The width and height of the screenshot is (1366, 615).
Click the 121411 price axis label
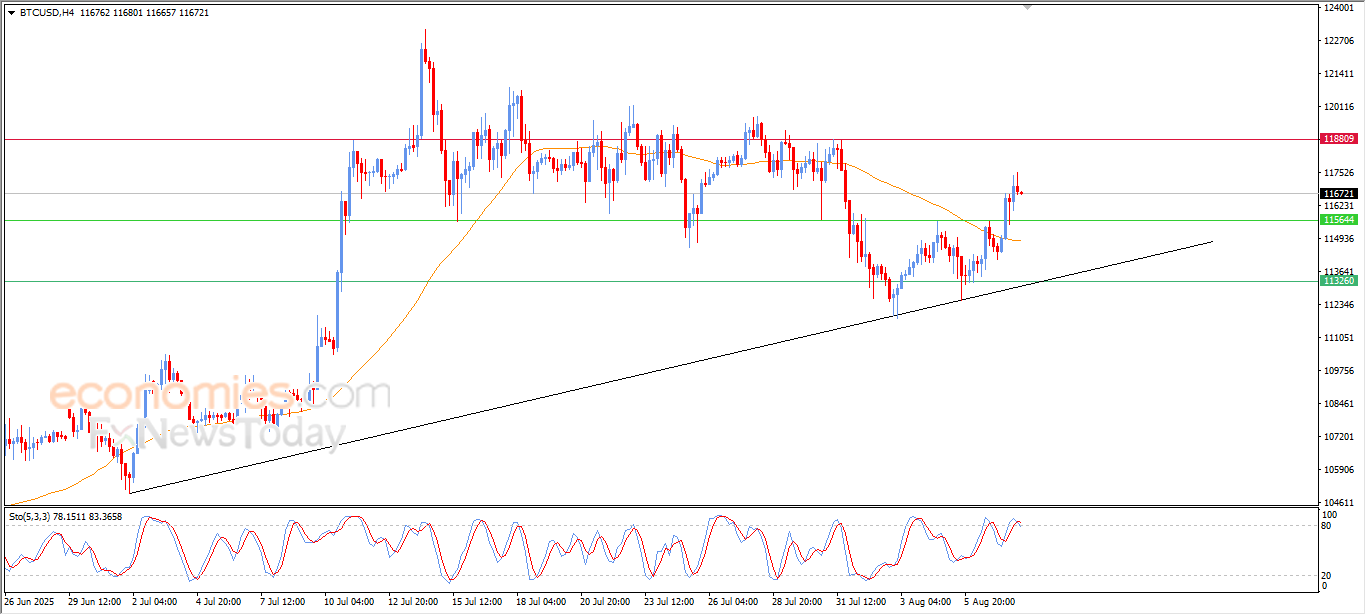[x=1339, y=74]
